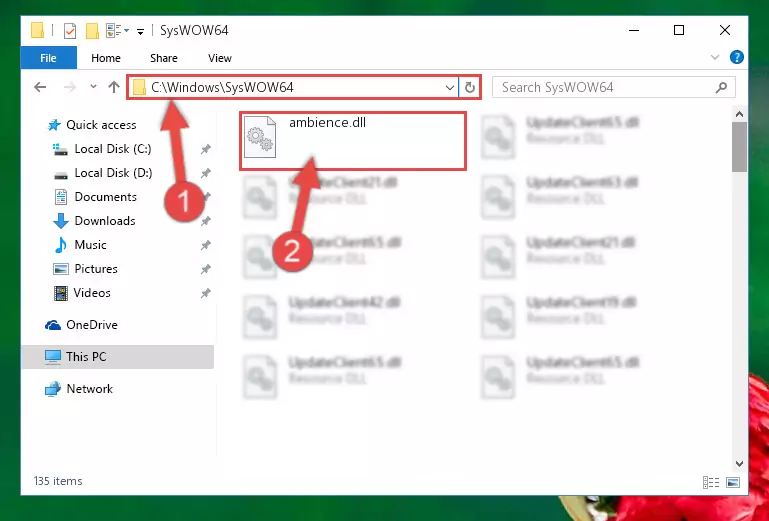Switch to Details view layout
The width and height of the screenshot is (769, 521).
tap(711, 482)
